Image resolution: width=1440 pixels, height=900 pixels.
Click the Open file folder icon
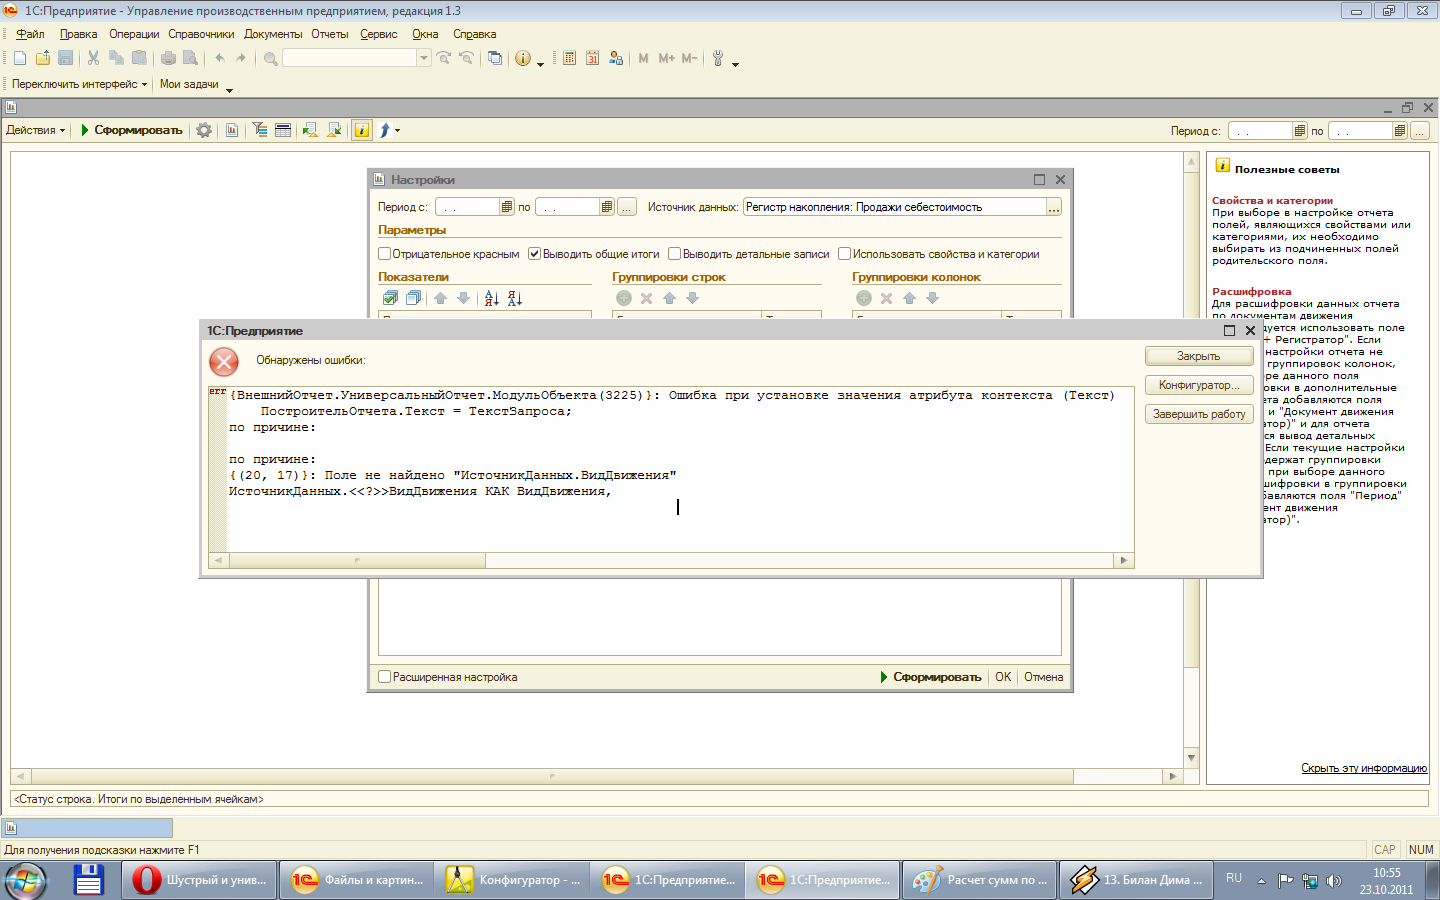click(x=43, y=59)
